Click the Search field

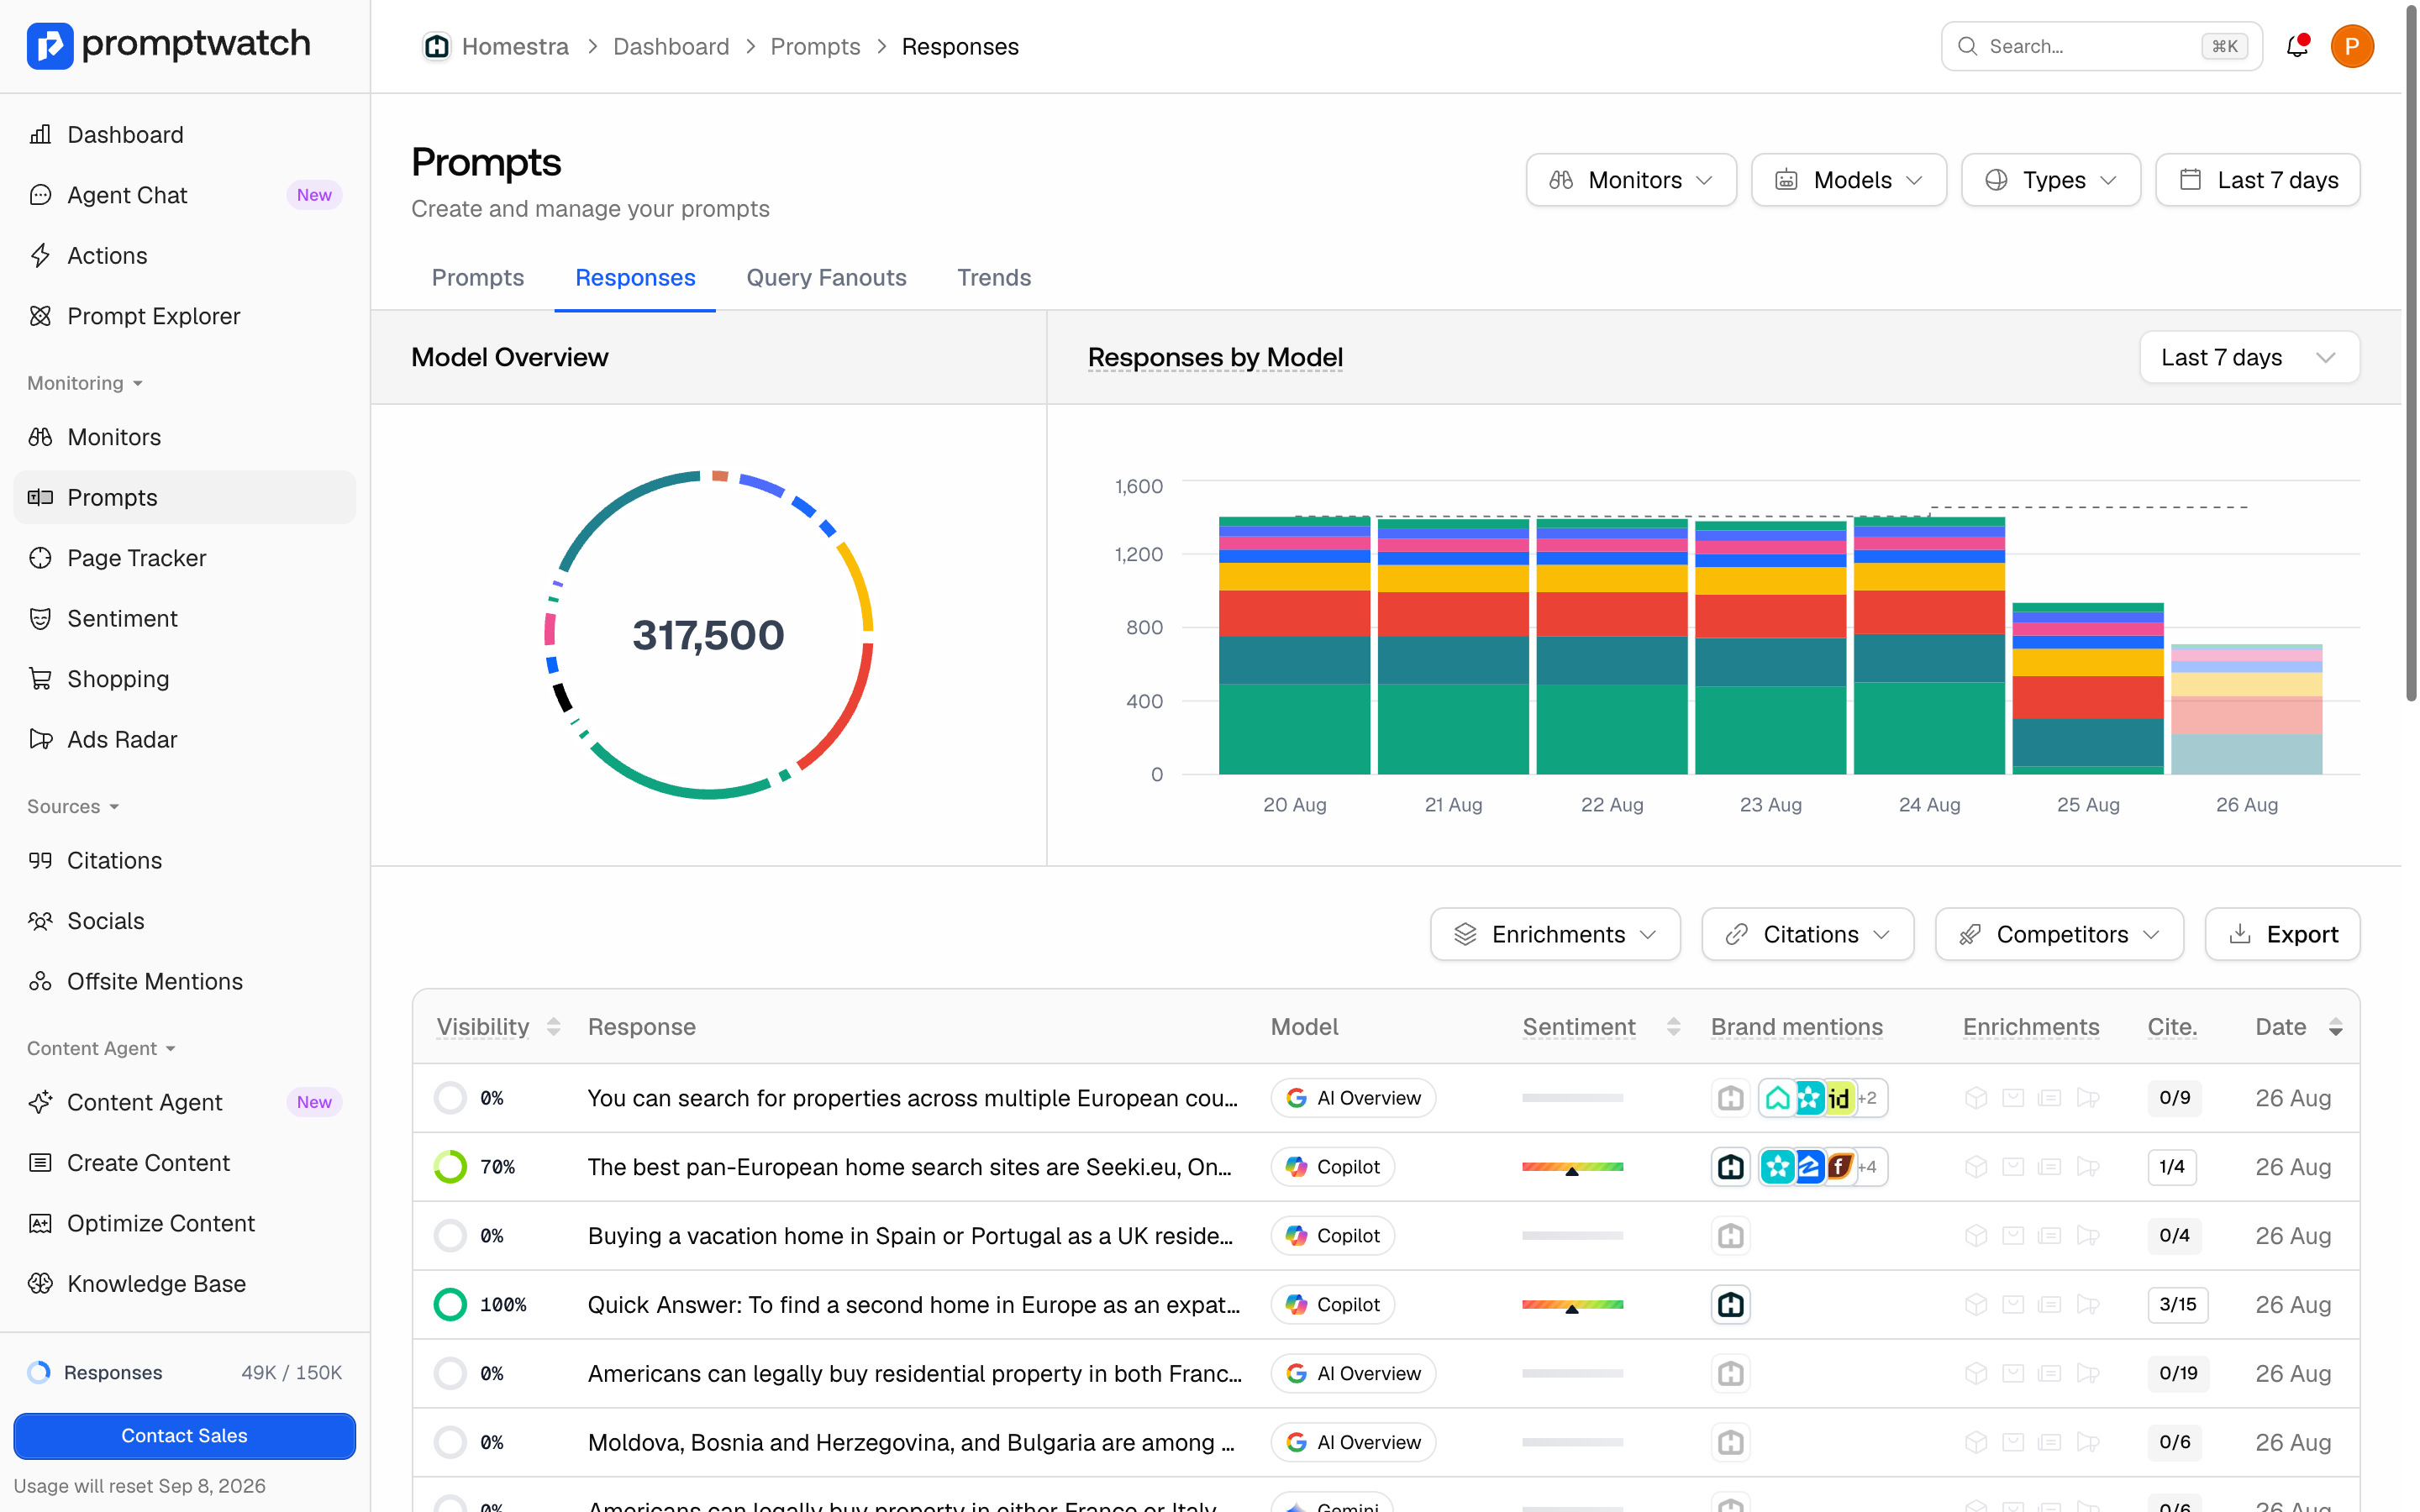click(x=2101, y=46)
